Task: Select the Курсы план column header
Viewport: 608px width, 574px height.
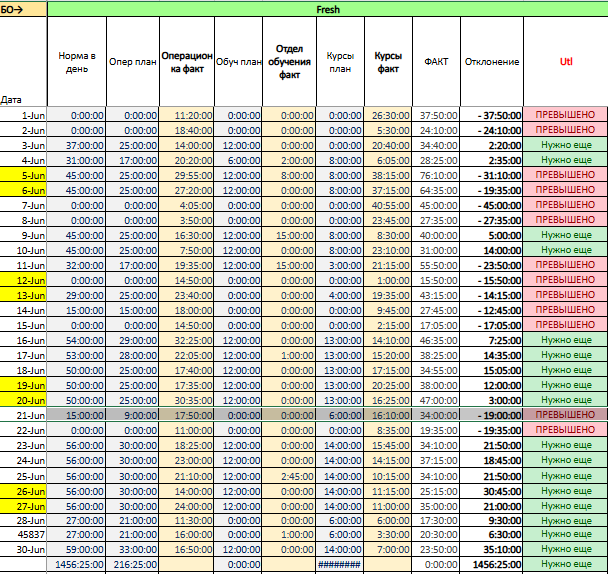Action: (340, 62)
